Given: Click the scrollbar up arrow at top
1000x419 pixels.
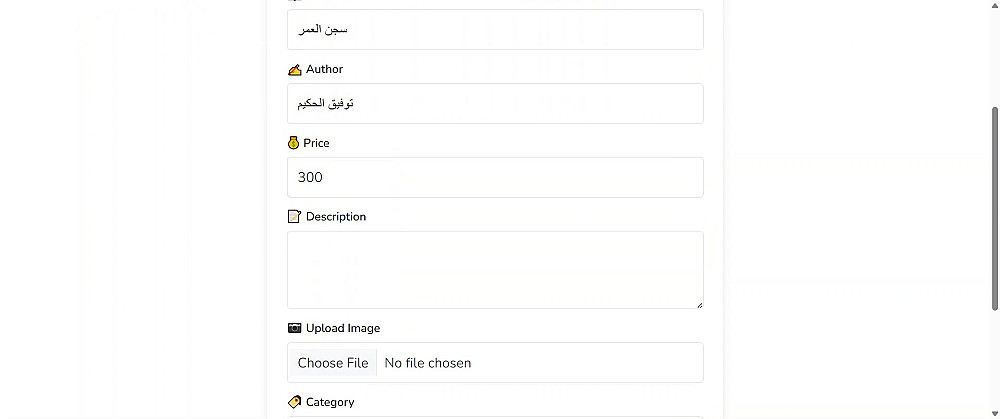Looking at the screenshot, I should click(995, 4).
